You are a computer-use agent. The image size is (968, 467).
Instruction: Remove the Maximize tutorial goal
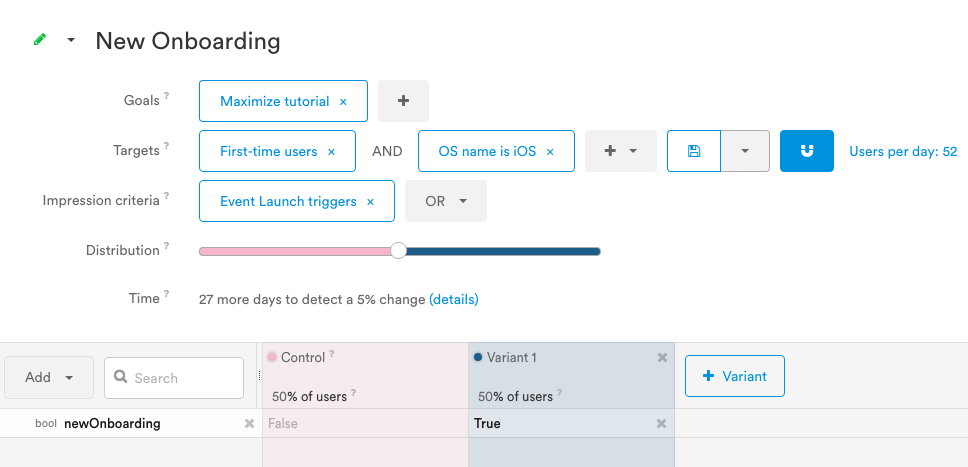343,102
